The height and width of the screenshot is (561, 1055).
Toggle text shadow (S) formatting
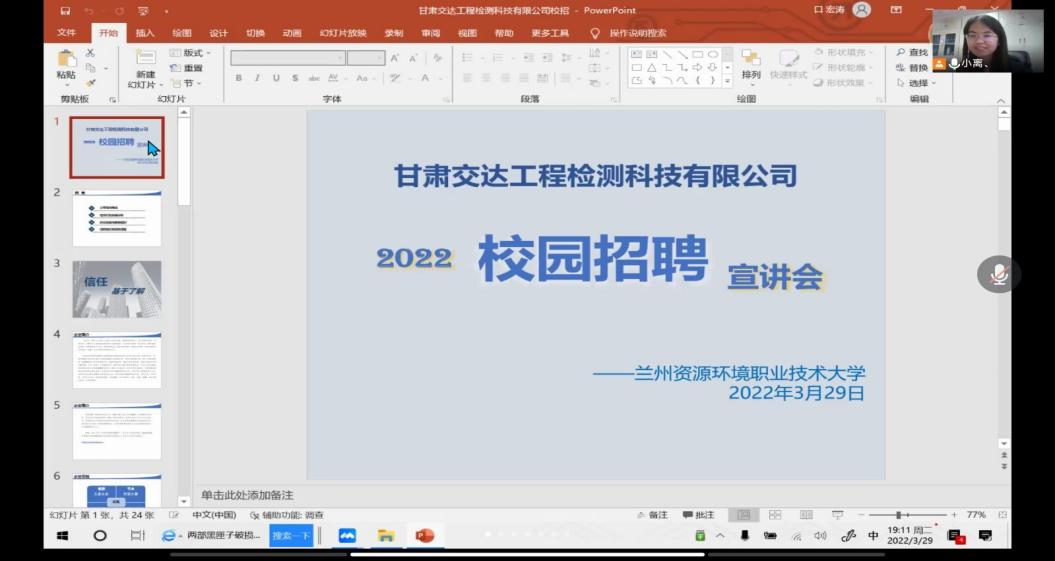295,78
